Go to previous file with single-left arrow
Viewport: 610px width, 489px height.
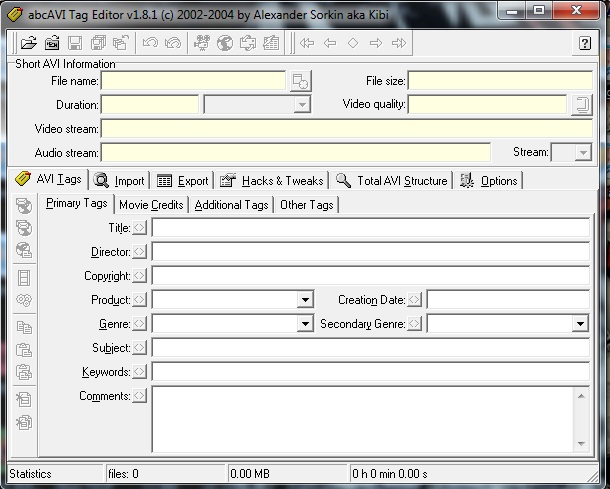(x=330, y=43)
